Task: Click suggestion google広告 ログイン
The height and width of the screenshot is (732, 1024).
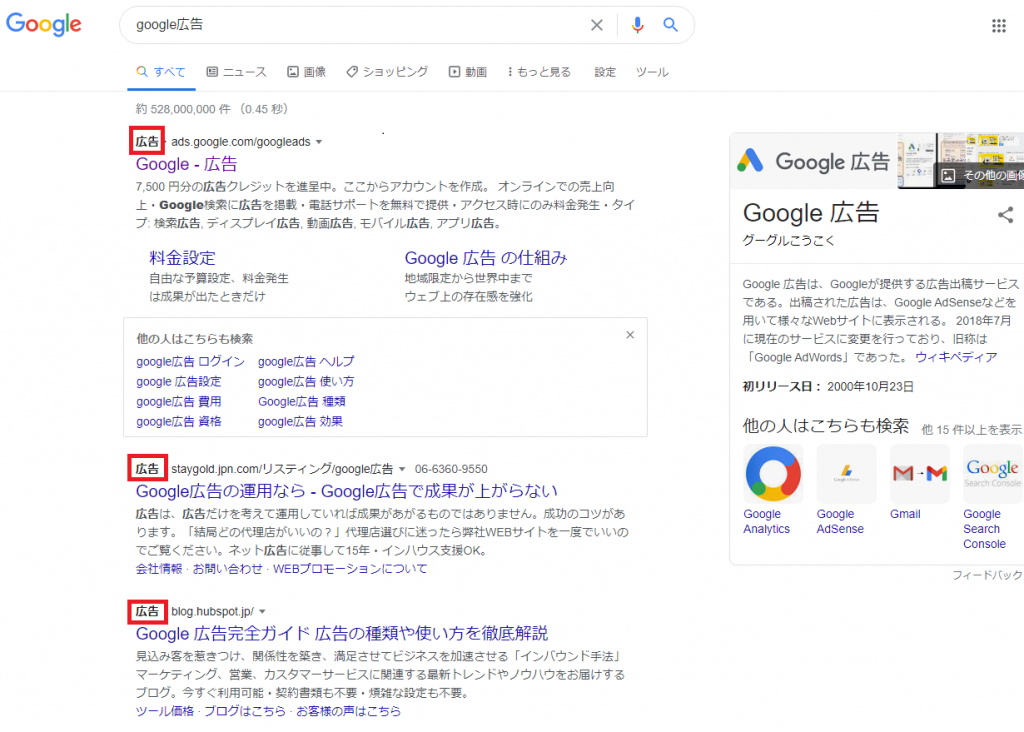Action: (x=190, y=361)
